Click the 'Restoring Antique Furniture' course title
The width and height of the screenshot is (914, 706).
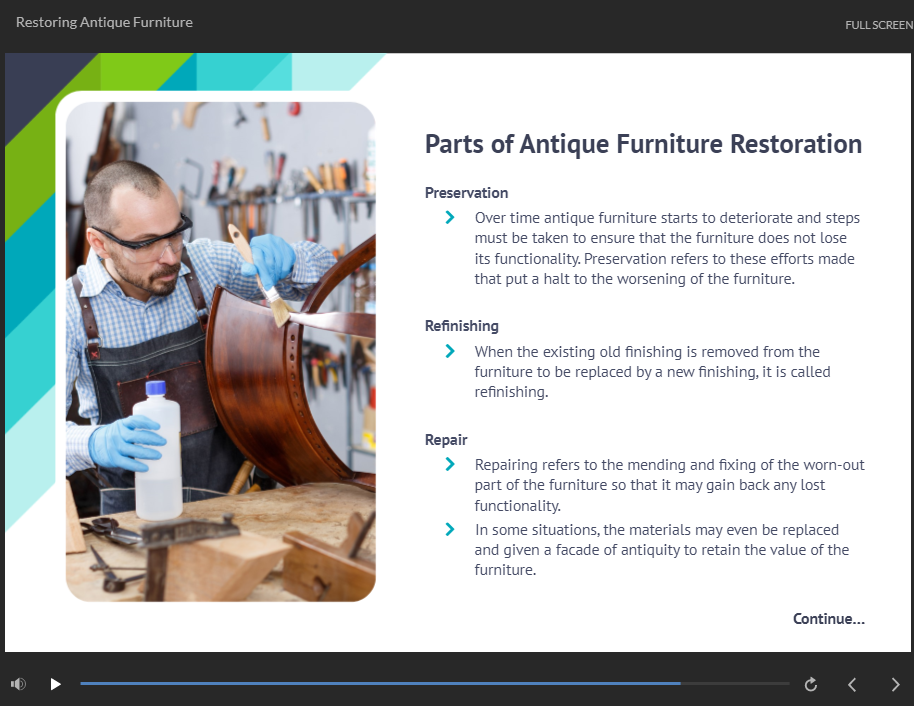point(104,22)
